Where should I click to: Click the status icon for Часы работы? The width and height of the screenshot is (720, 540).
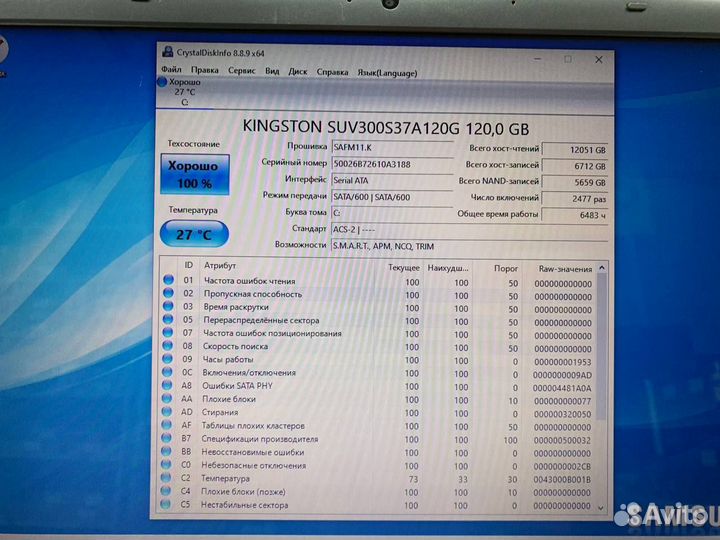coord(168,359)
